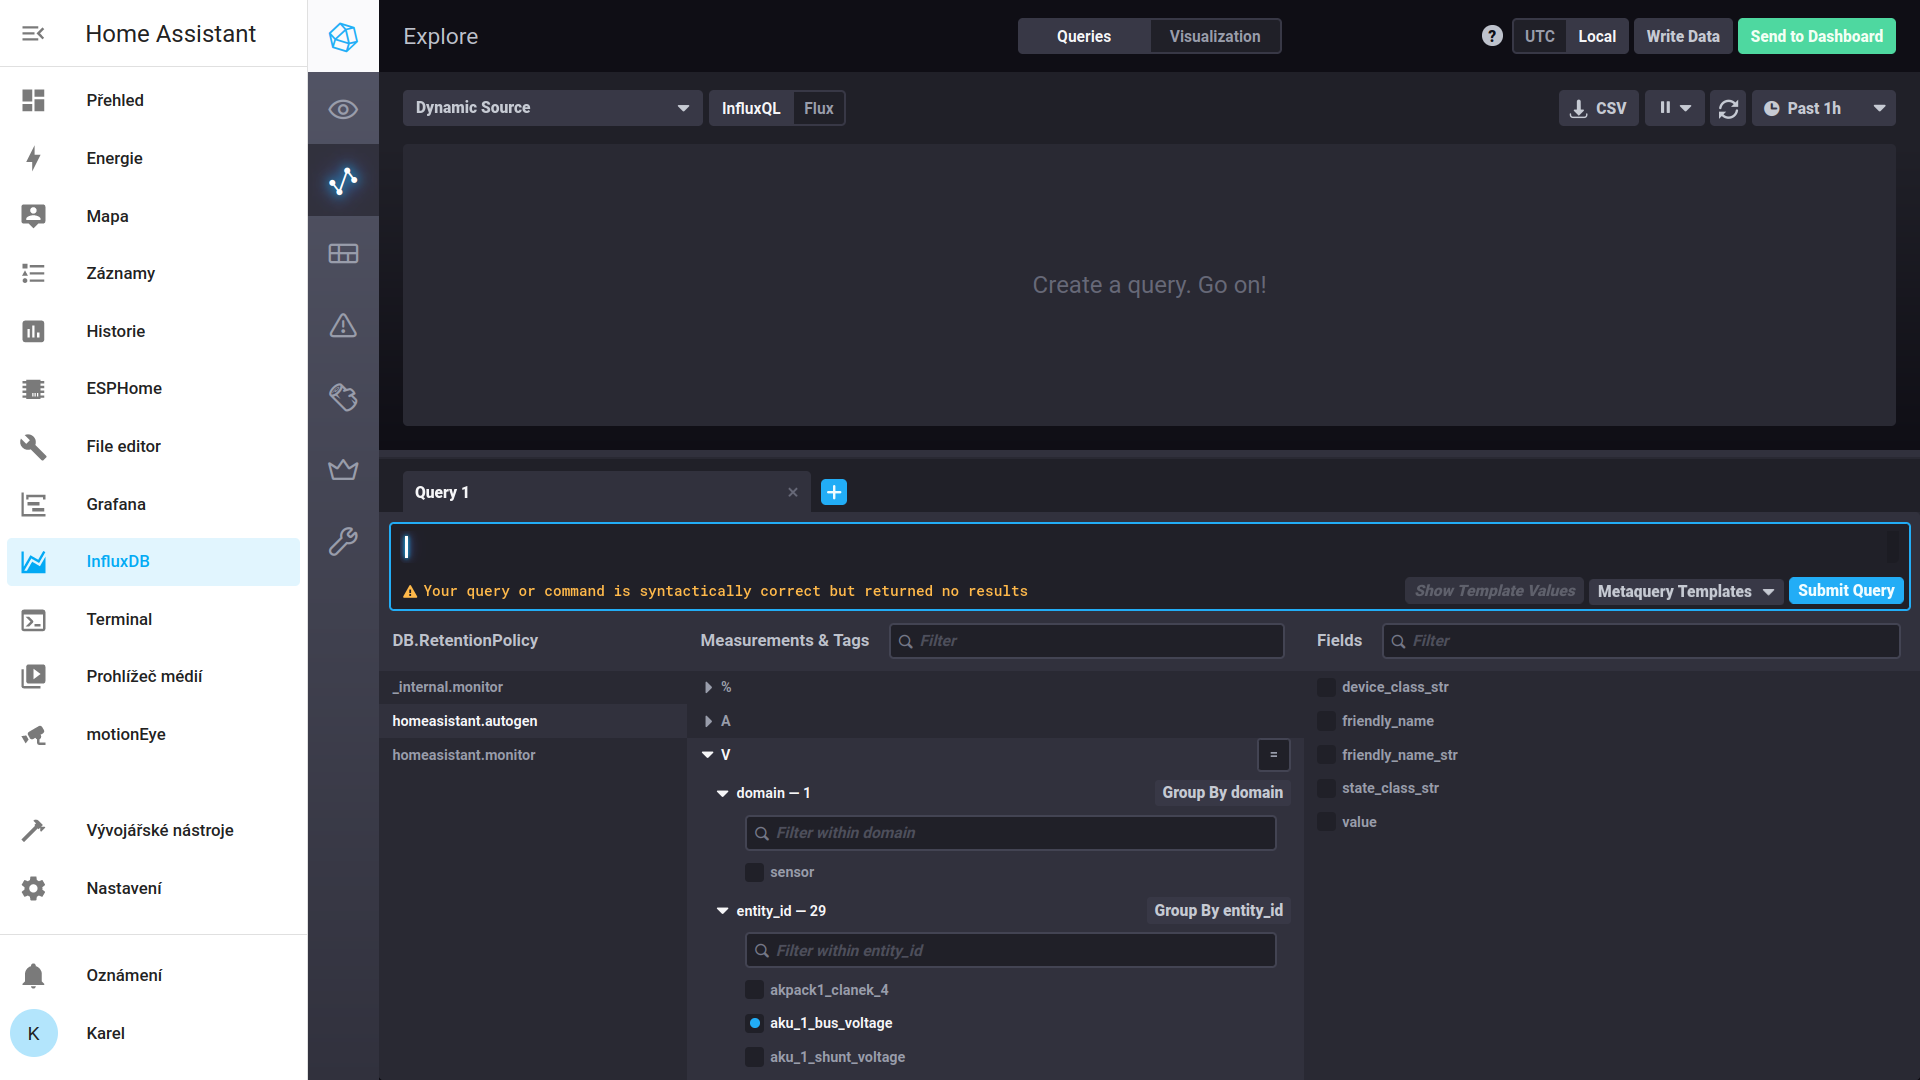Open the Log Viewer icon in Chronograf
Screen dimensions: 1920x1080
click(x=343, y=397)
